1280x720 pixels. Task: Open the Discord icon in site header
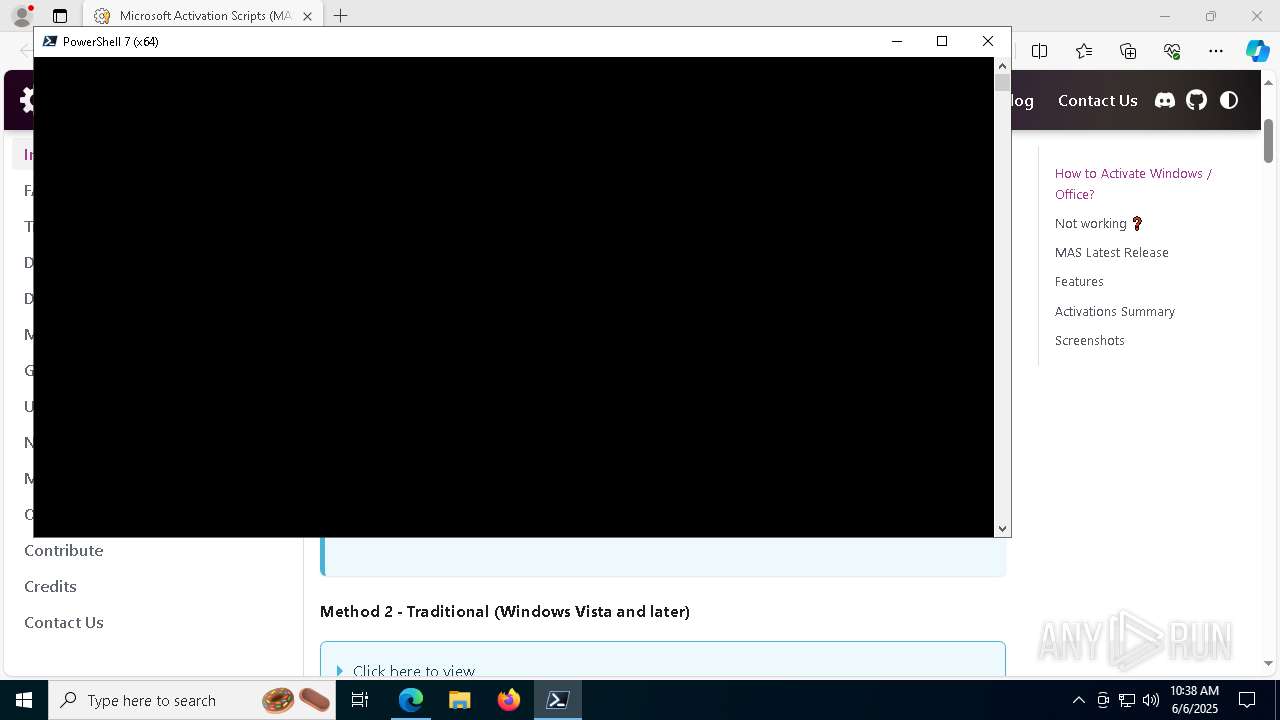click(x=1165, y=100)
